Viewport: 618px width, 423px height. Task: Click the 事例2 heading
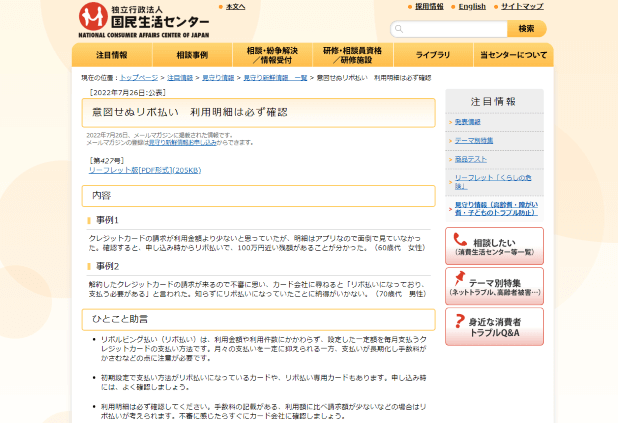point(107,266)
